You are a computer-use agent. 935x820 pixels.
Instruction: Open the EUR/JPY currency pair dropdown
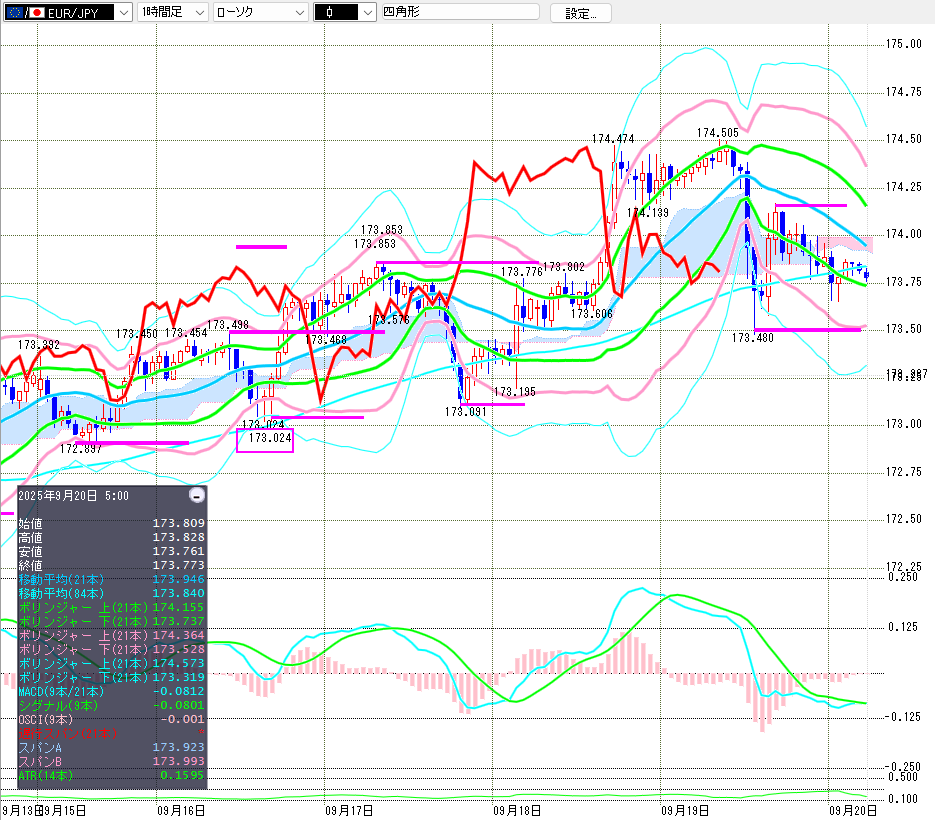tap(123, 12)
